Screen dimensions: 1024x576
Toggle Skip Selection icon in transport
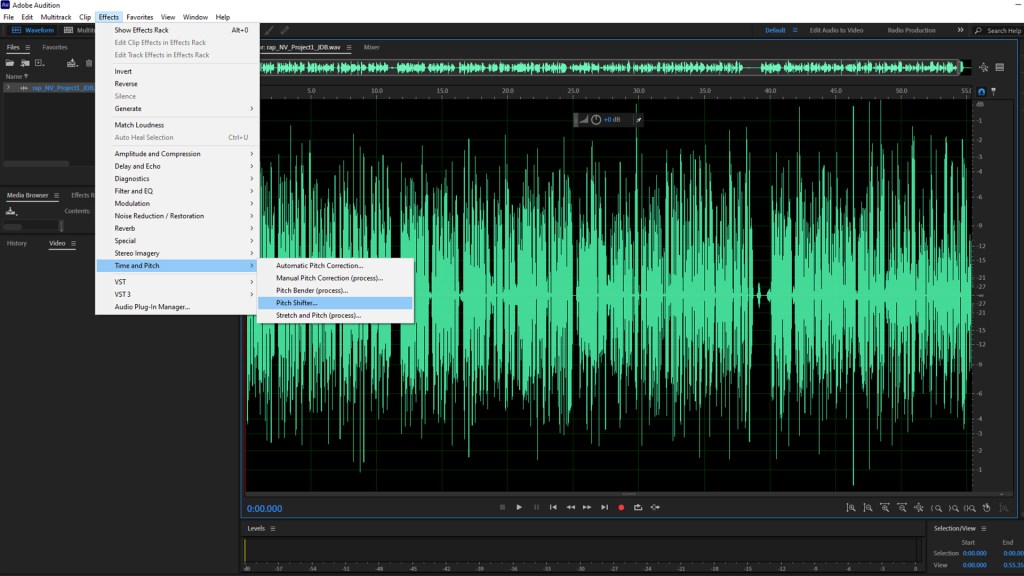point(655,507)
